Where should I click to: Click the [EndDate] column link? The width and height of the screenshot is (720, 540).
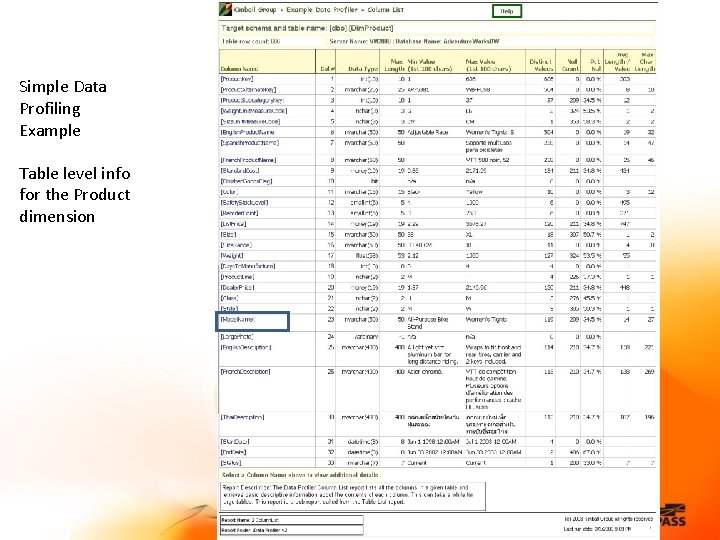point(233,452)
